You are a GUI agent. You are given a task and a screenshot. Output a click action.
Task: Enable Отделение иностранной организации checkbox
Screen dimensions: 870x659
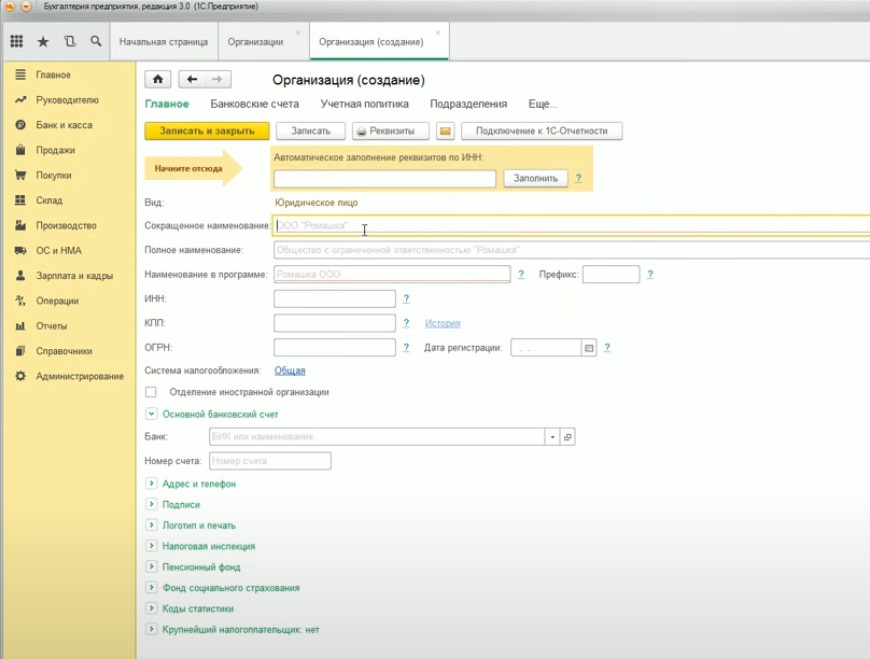pyautogui.click(x=151, y=392)
